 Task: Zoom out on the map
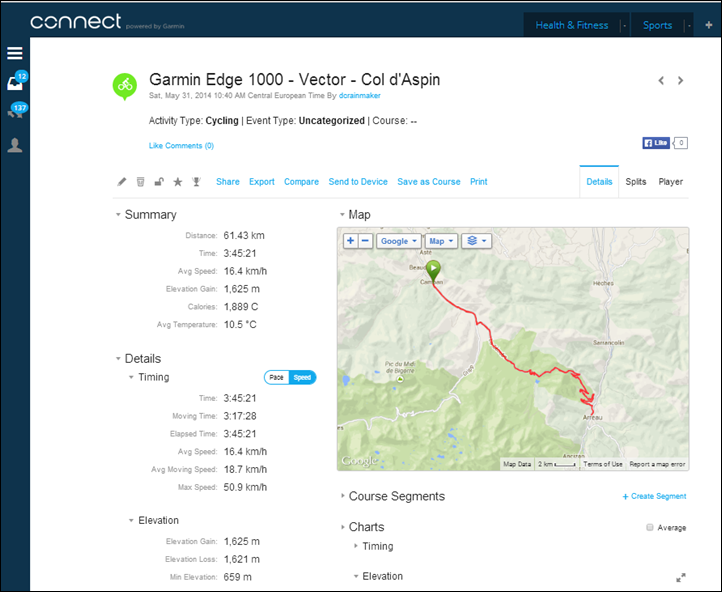point(365,240)
